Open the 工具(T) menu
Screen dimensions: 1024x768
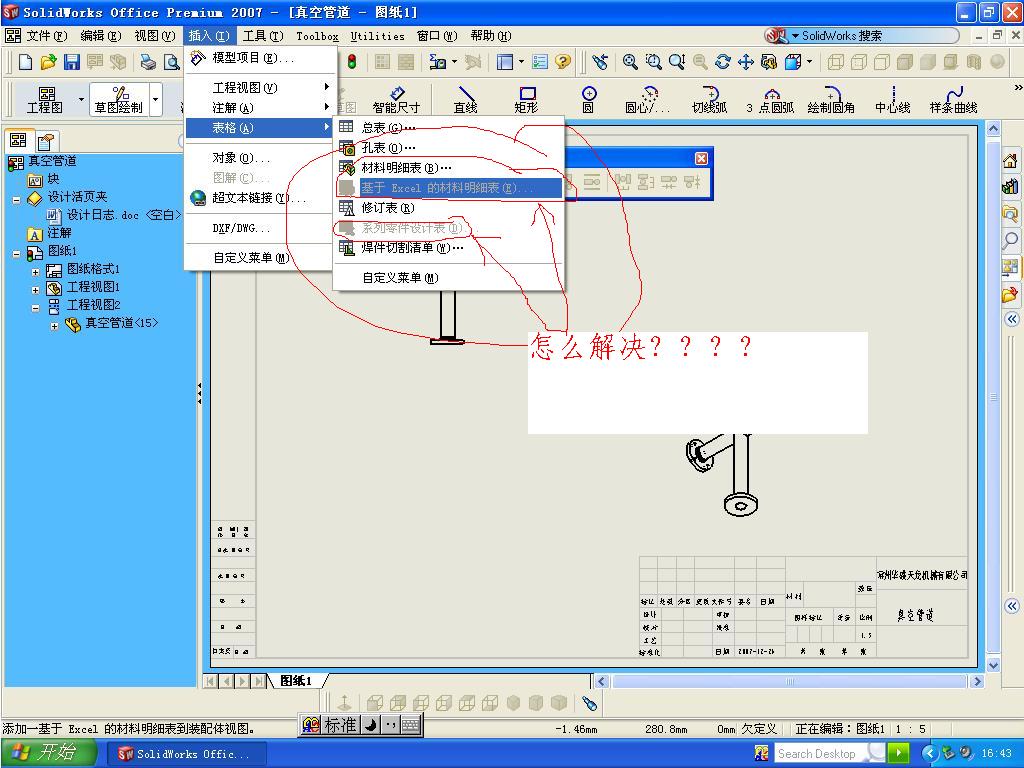pos(263,36)
